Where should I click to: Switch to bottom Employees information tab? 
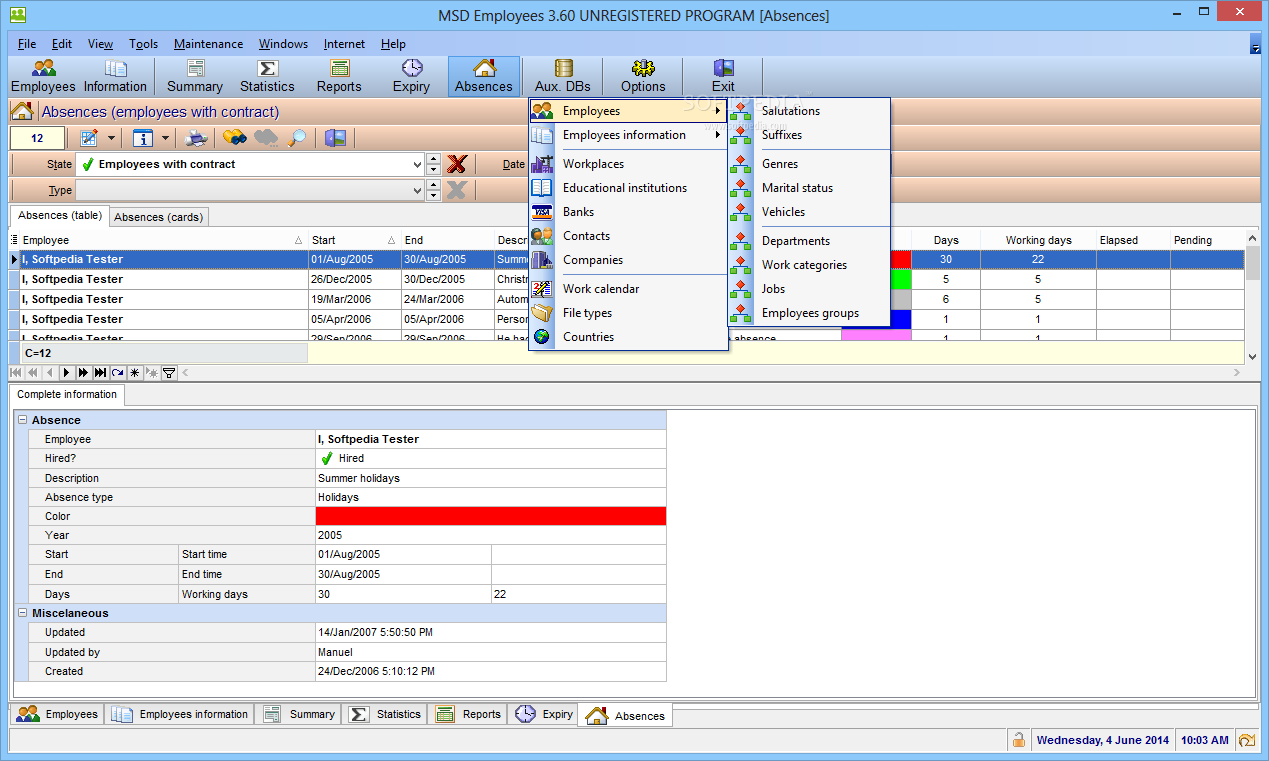(x=180, y=714)
